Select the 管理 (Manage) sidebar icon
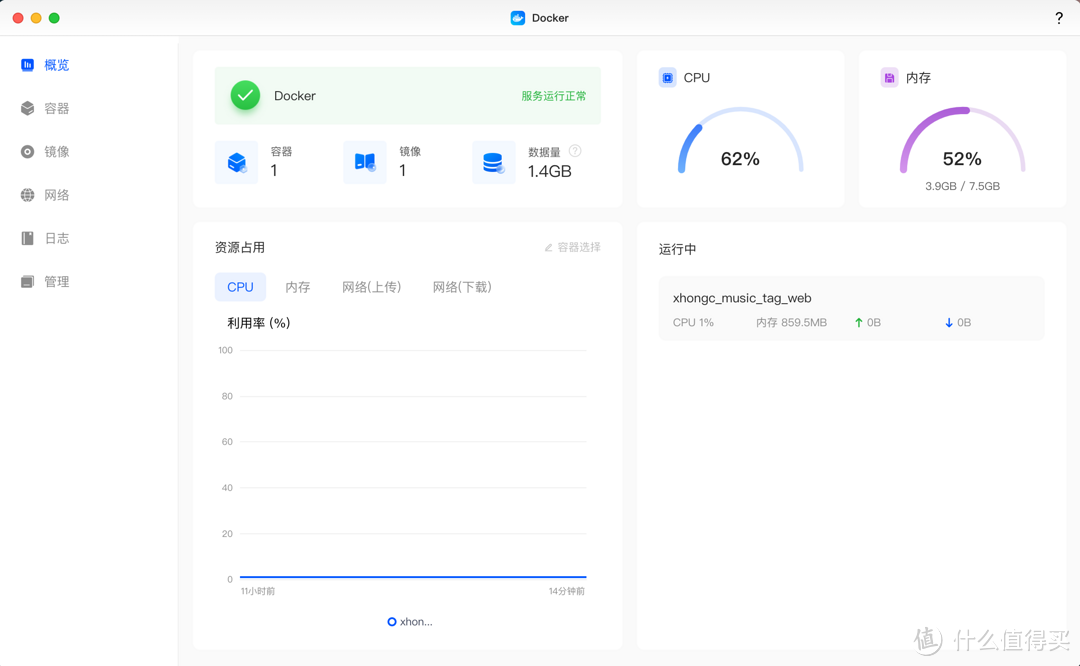The image size is (1080, 666). (27, 281)
